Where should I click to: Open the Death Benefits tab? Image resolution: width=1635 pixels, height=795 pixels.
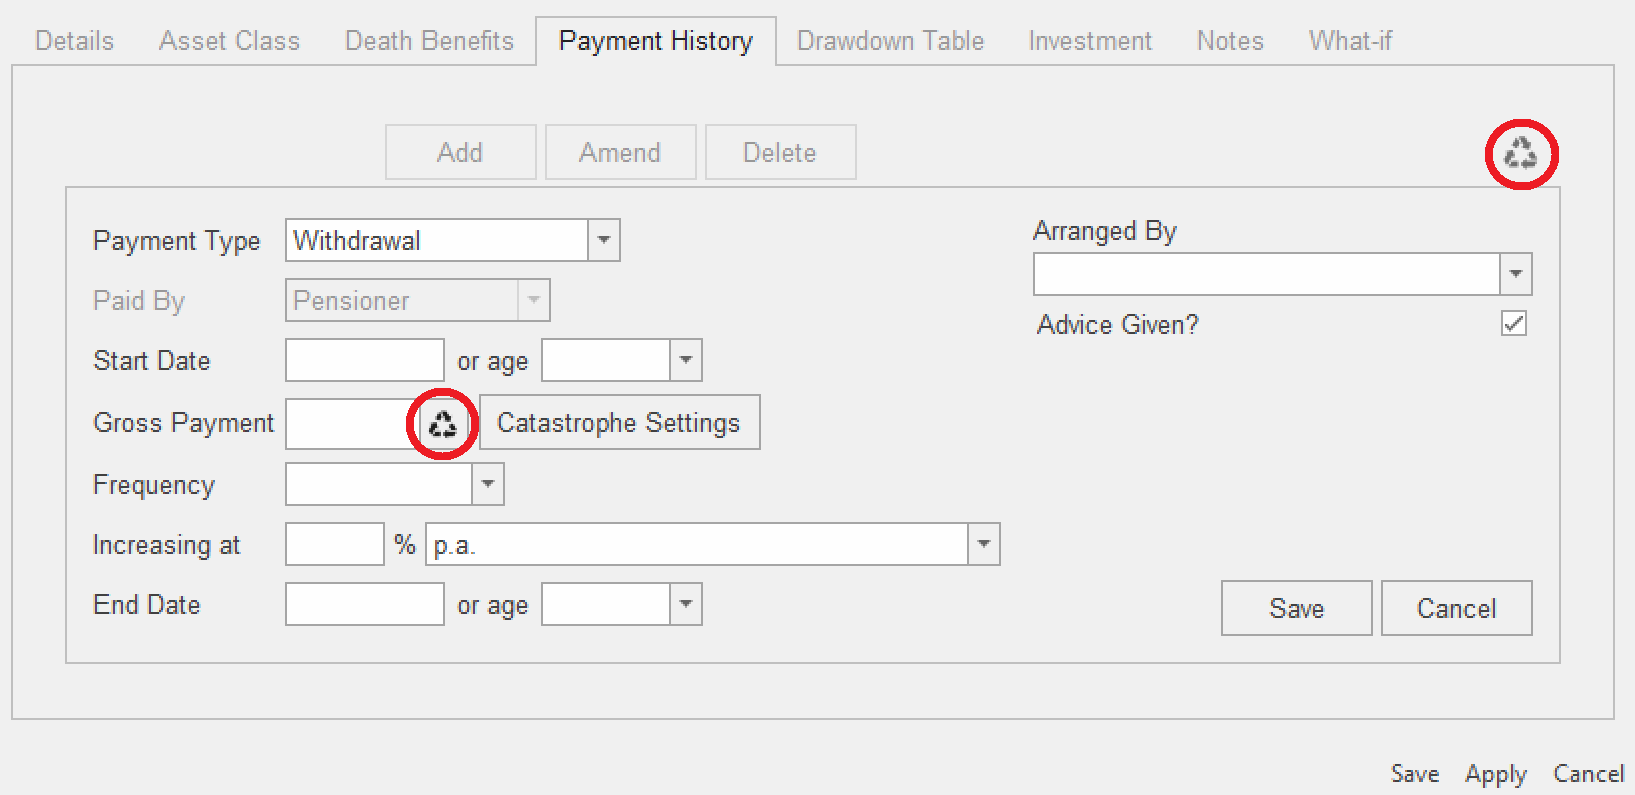tap(429, 41)
